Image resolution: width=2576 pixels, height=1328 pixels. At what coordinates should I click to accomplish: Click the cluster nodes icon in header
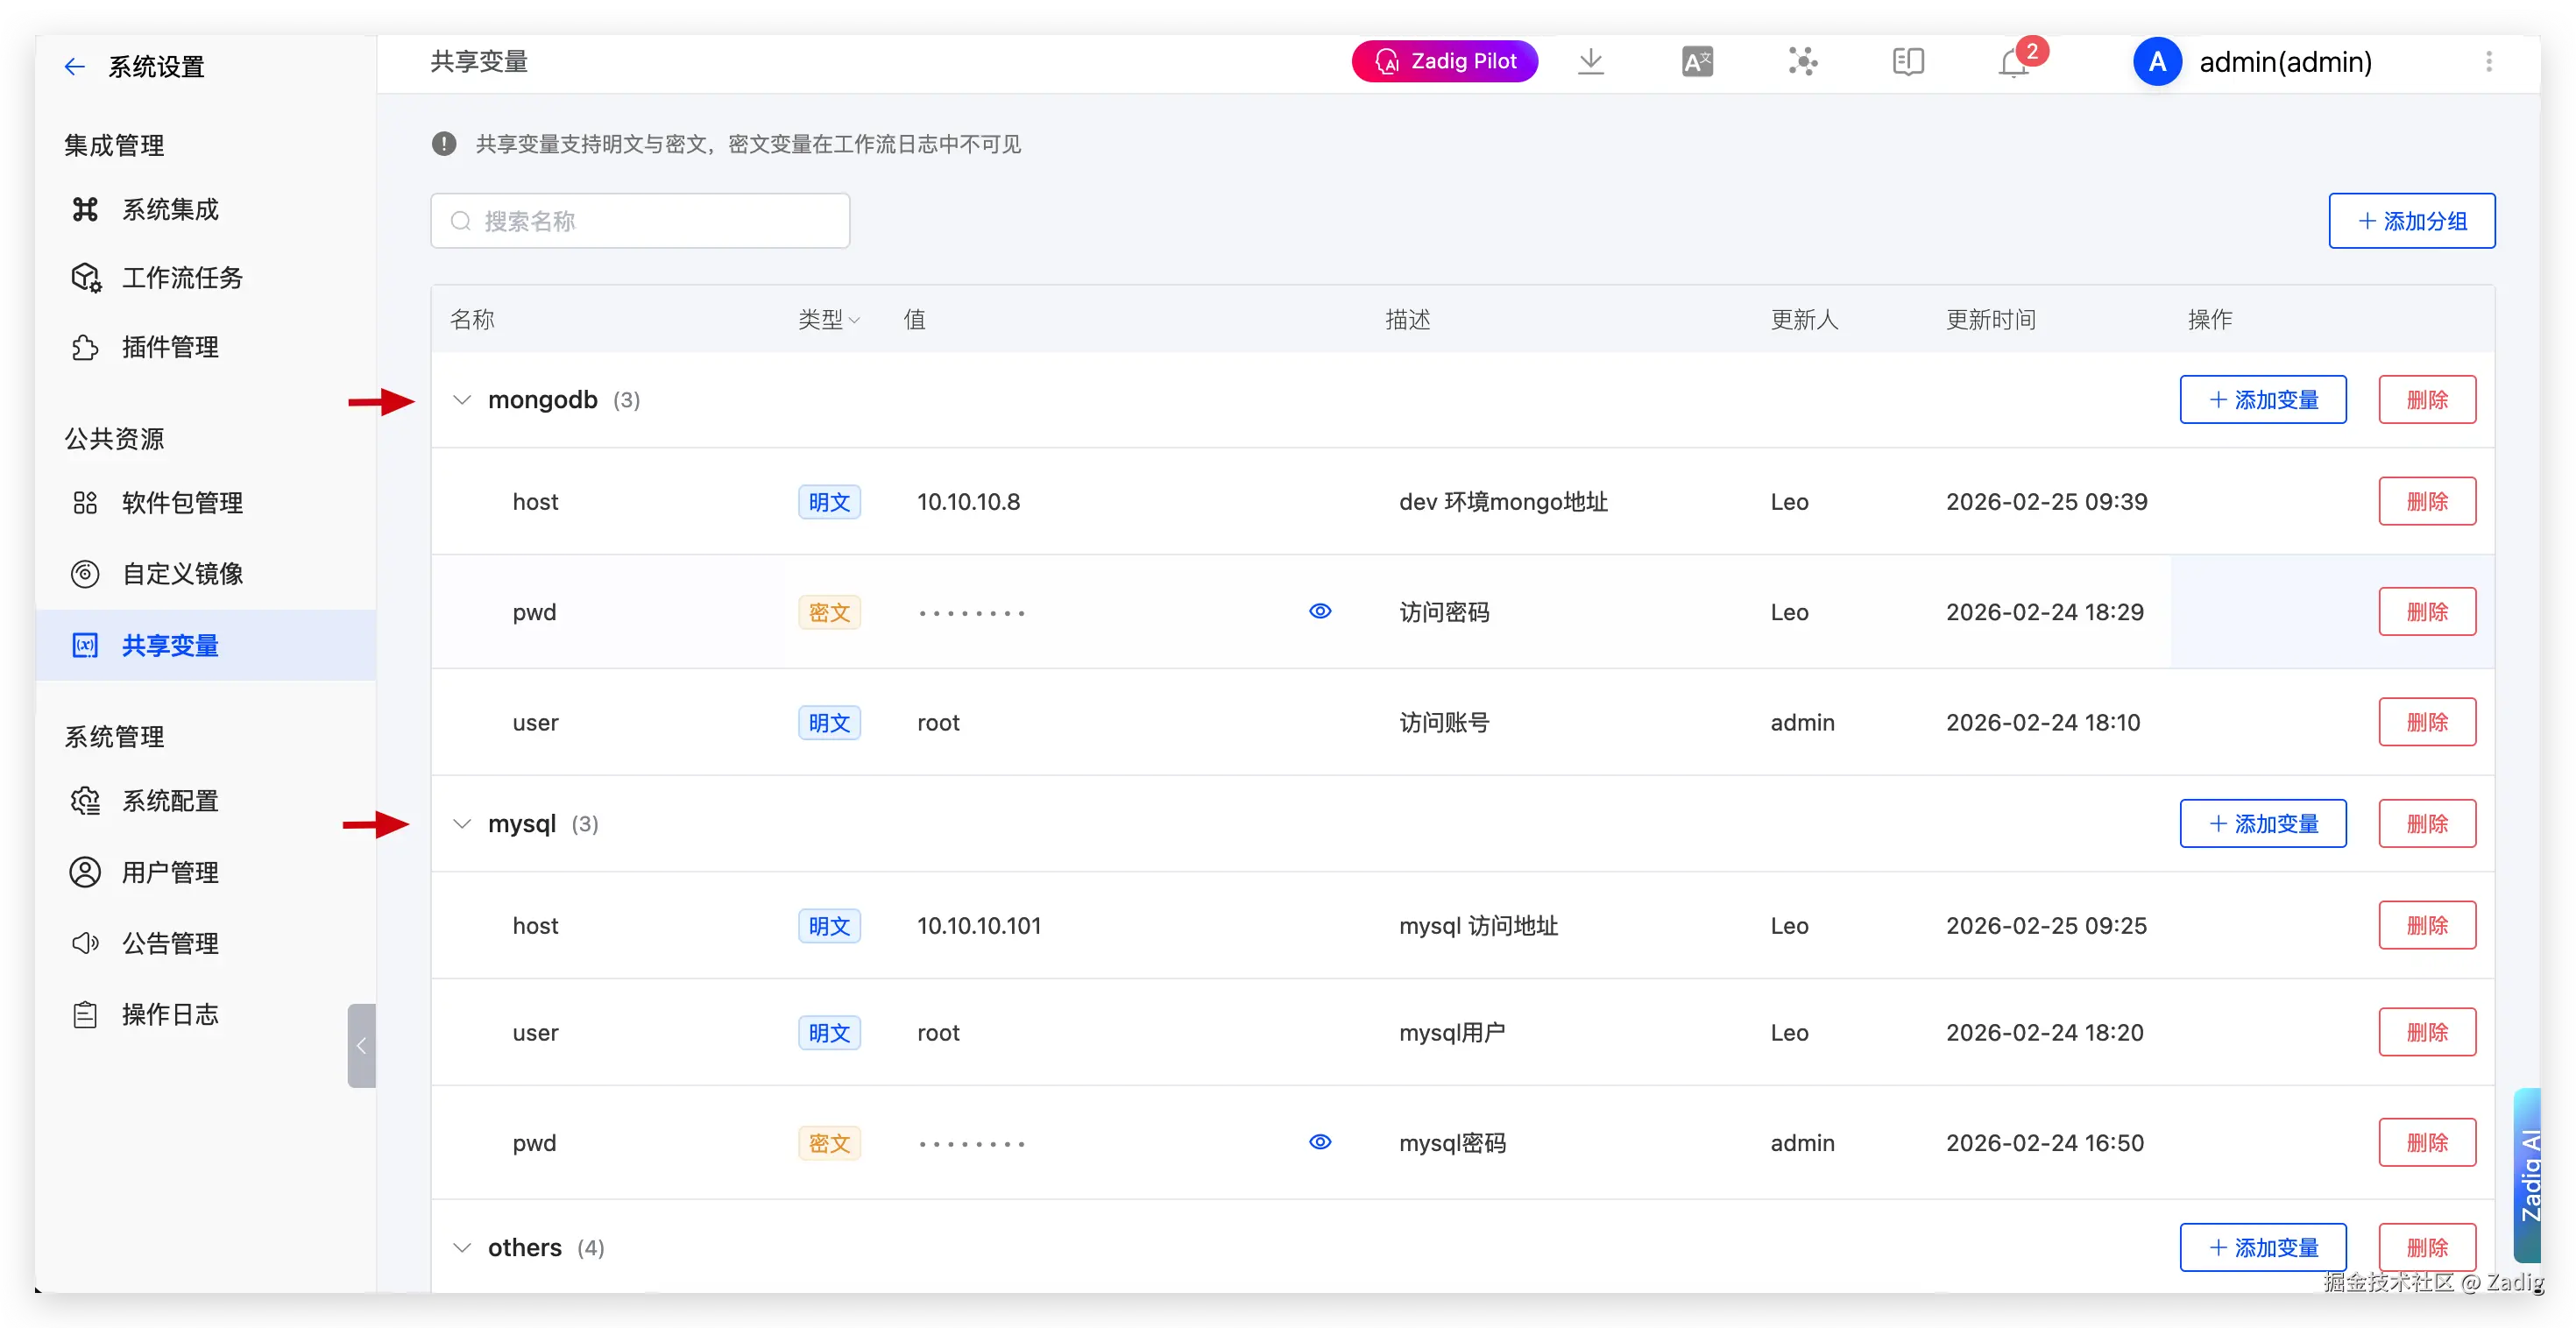point(1803,62)
